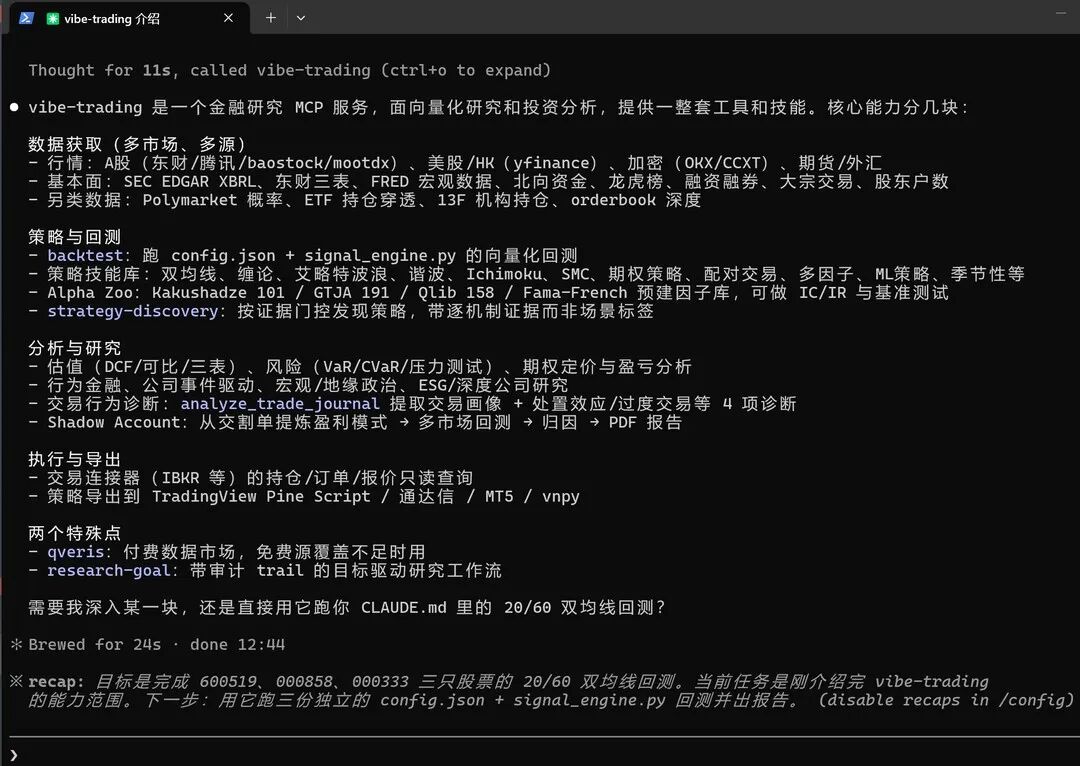Click the 'recap:' label
This screenshot has height=766, width=1080.
(56, 682)
